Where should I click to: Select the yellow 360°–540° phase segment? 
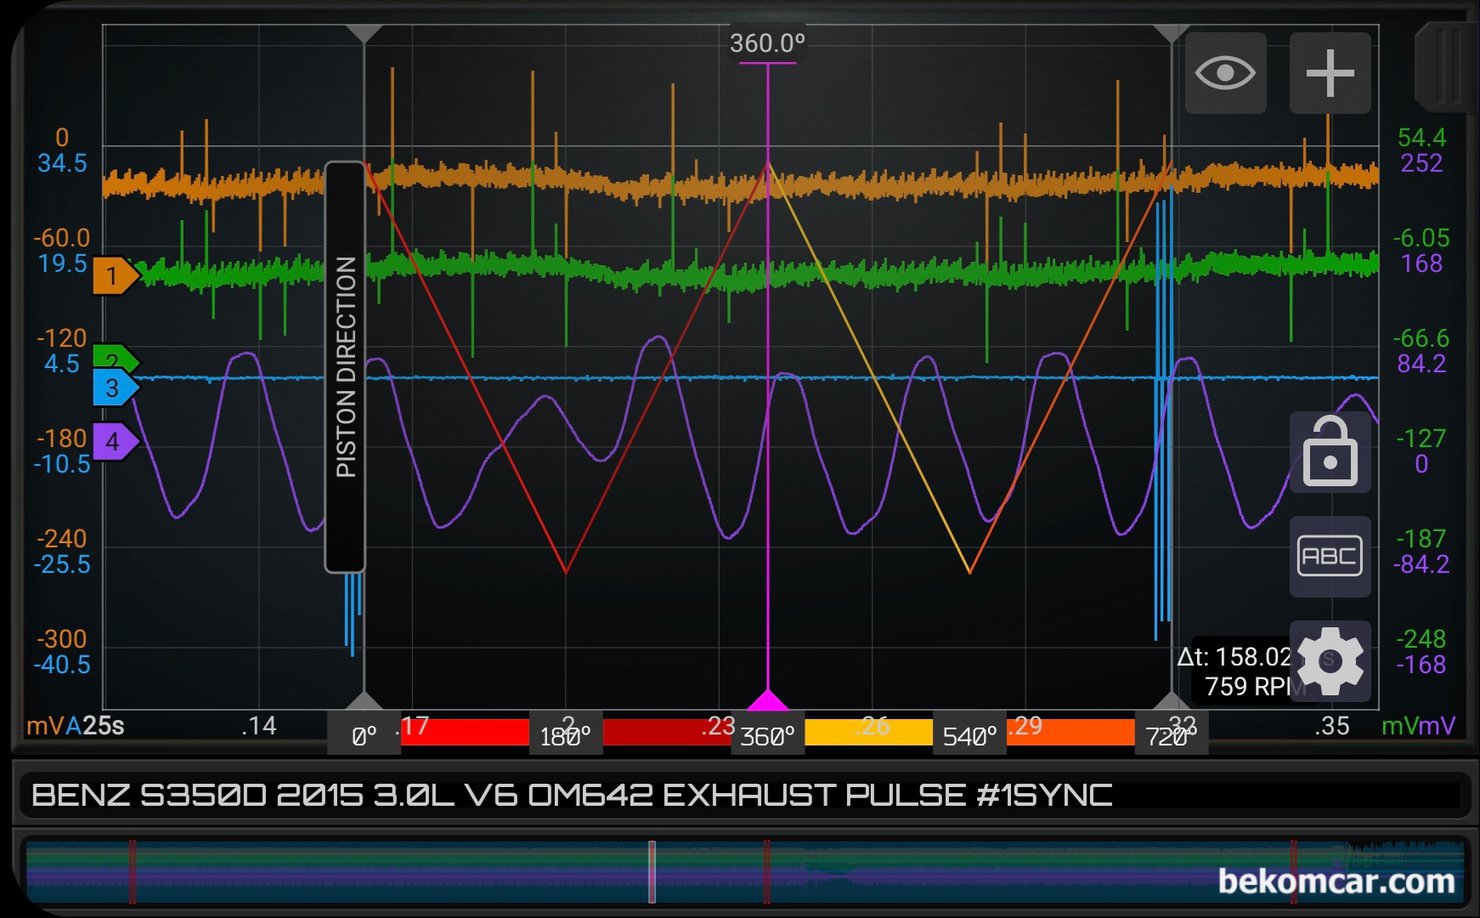point(869,732)
